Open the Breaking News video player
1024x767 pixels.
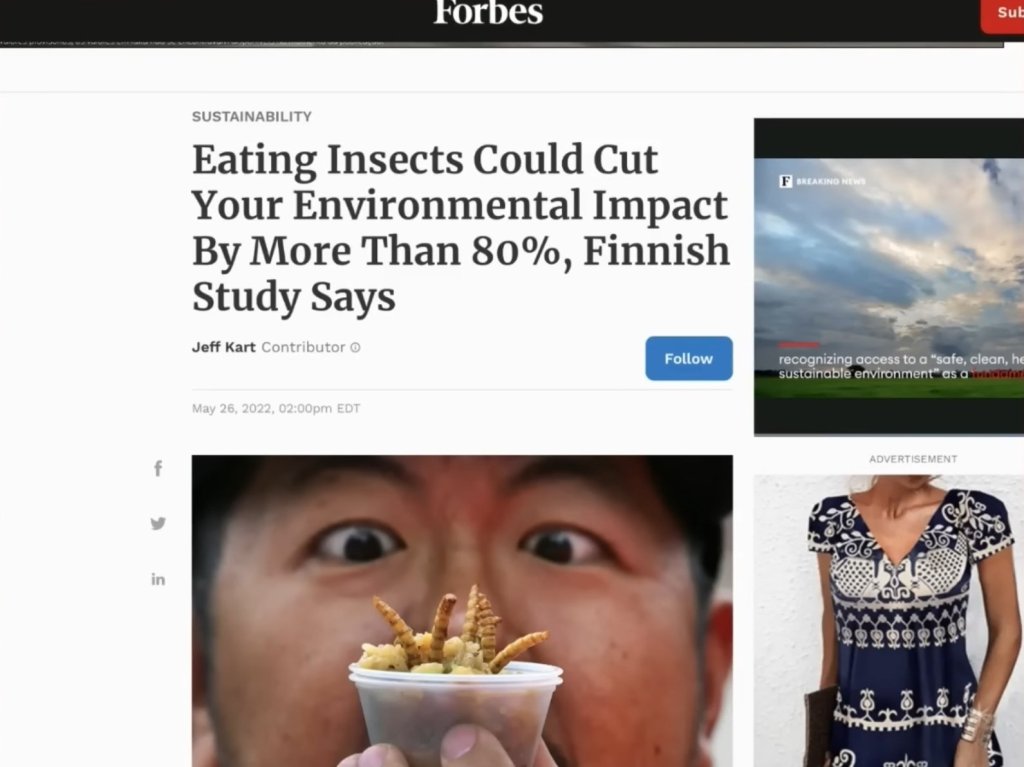889,277
